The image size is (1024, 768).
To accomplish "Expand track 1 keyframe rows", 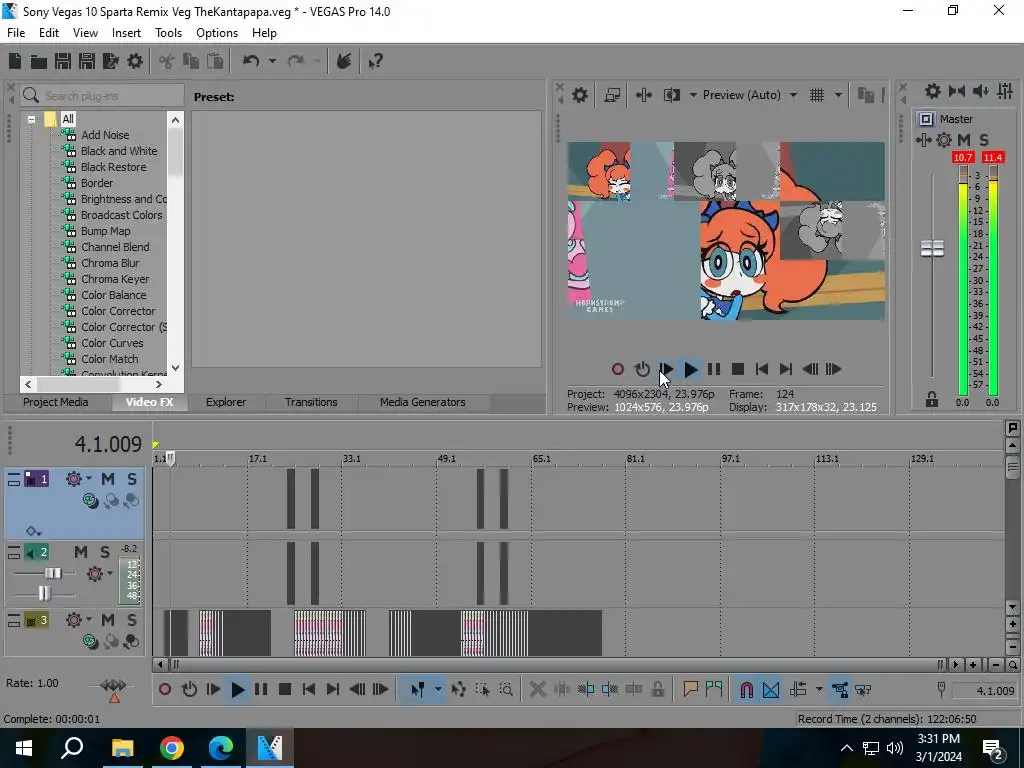I will coord(33,531).
